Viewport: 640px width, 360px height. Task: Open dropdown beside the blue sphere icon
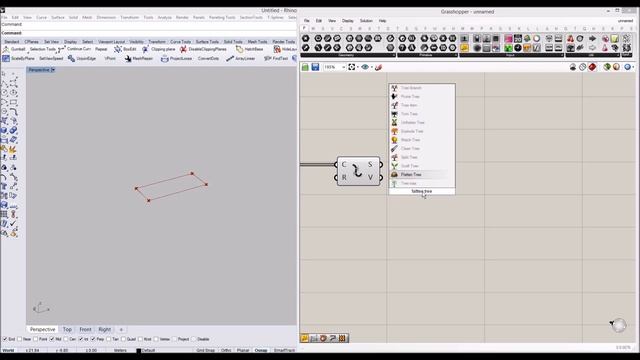[633, 67]
